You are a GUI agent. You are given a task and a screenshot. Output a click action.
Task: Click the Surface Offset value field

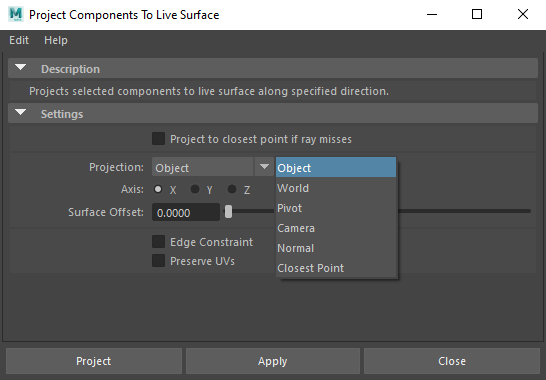point(186,212)
